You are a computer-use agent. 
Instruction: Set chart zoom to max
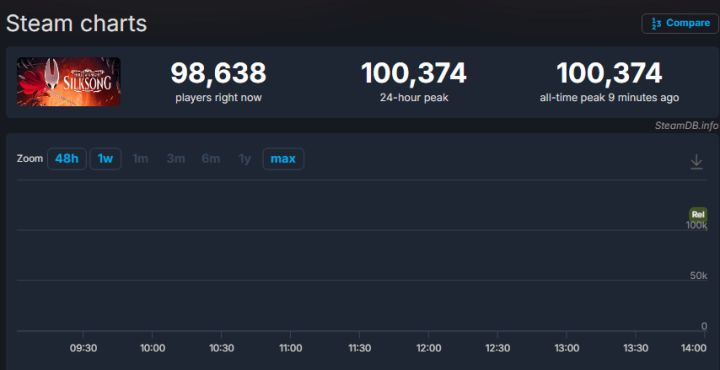(283, 159)
